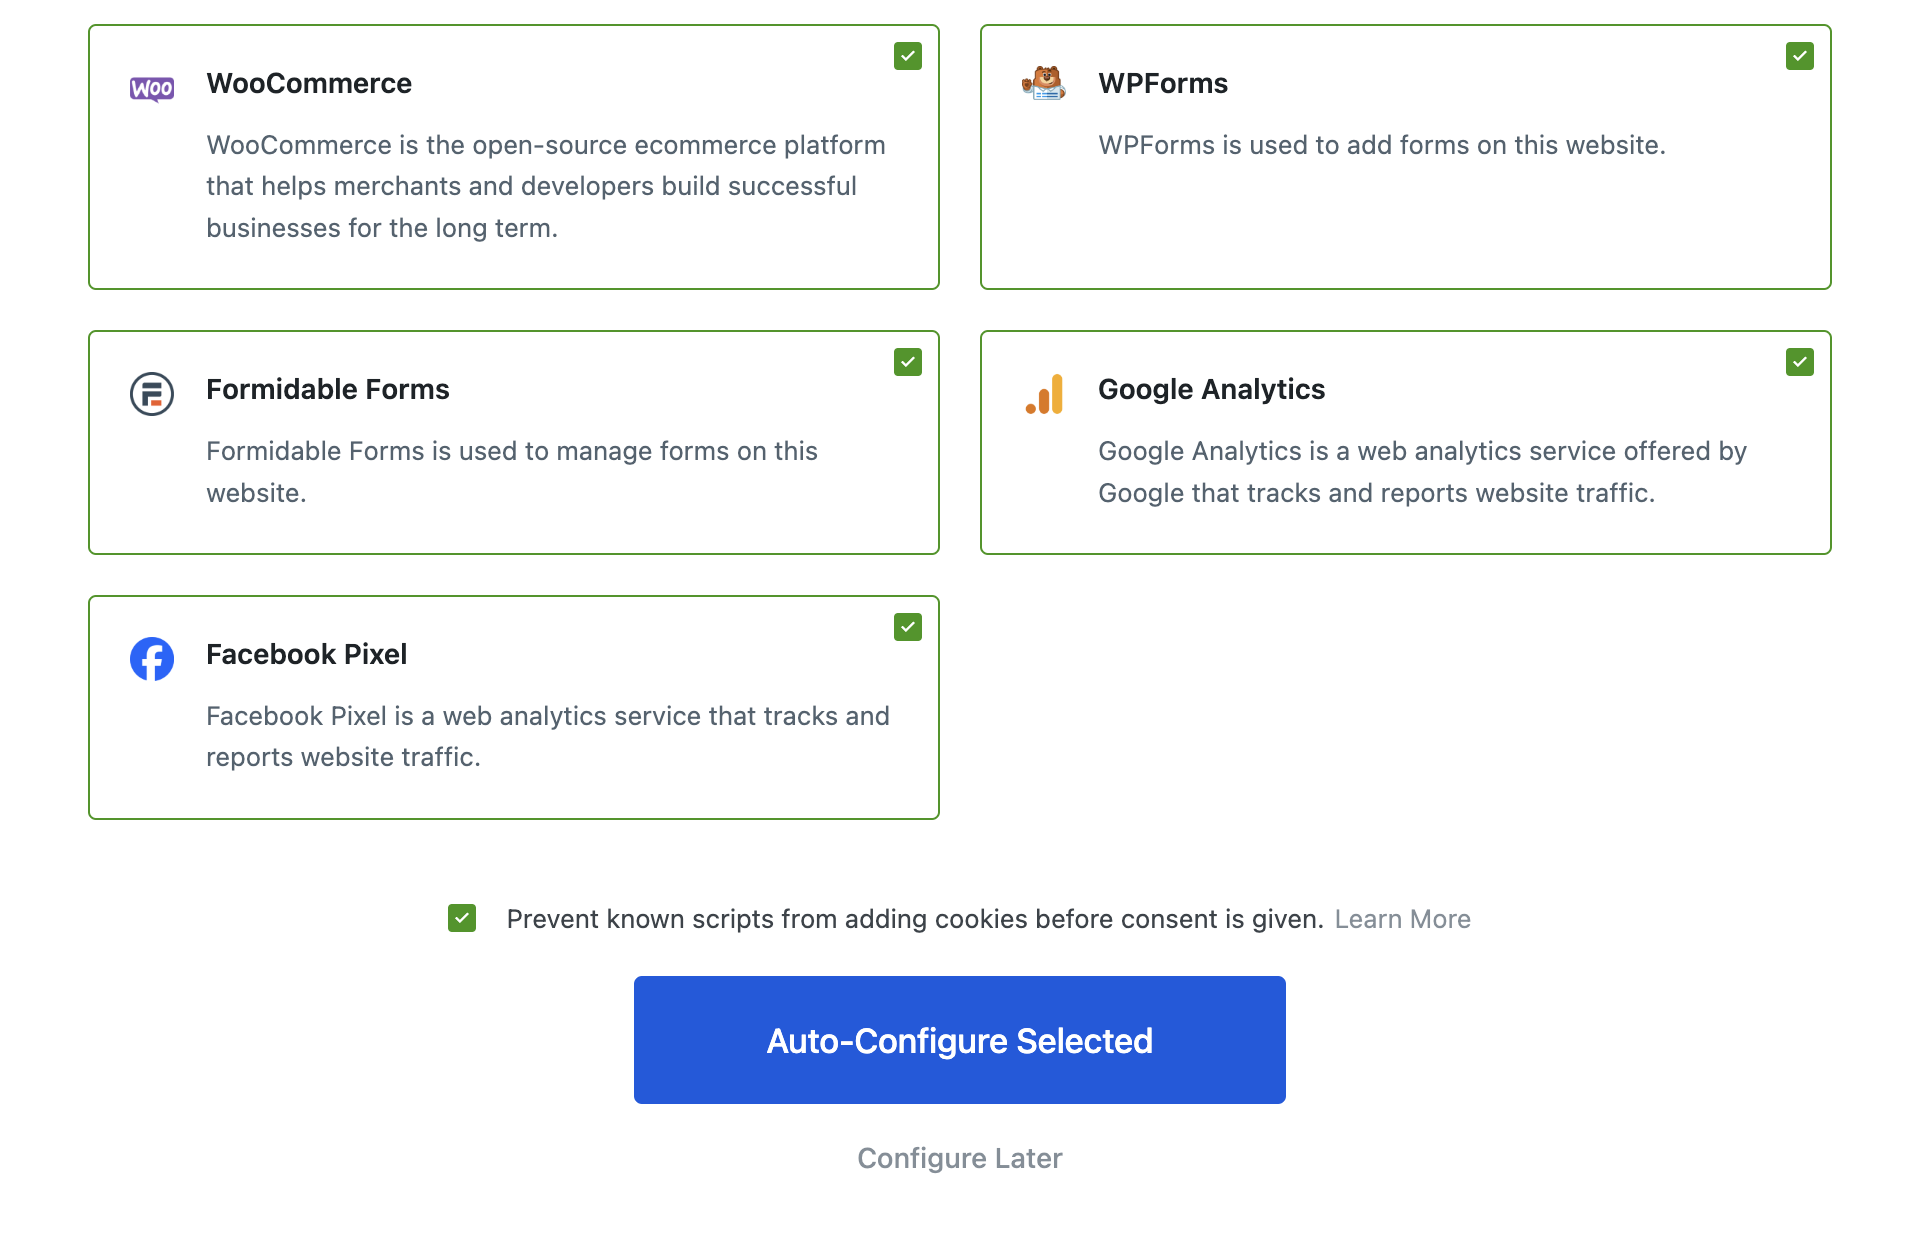Uncheck the WooCommerce integration checkbox
The height and width of the screenshot is (1238, 1920).
908,56
